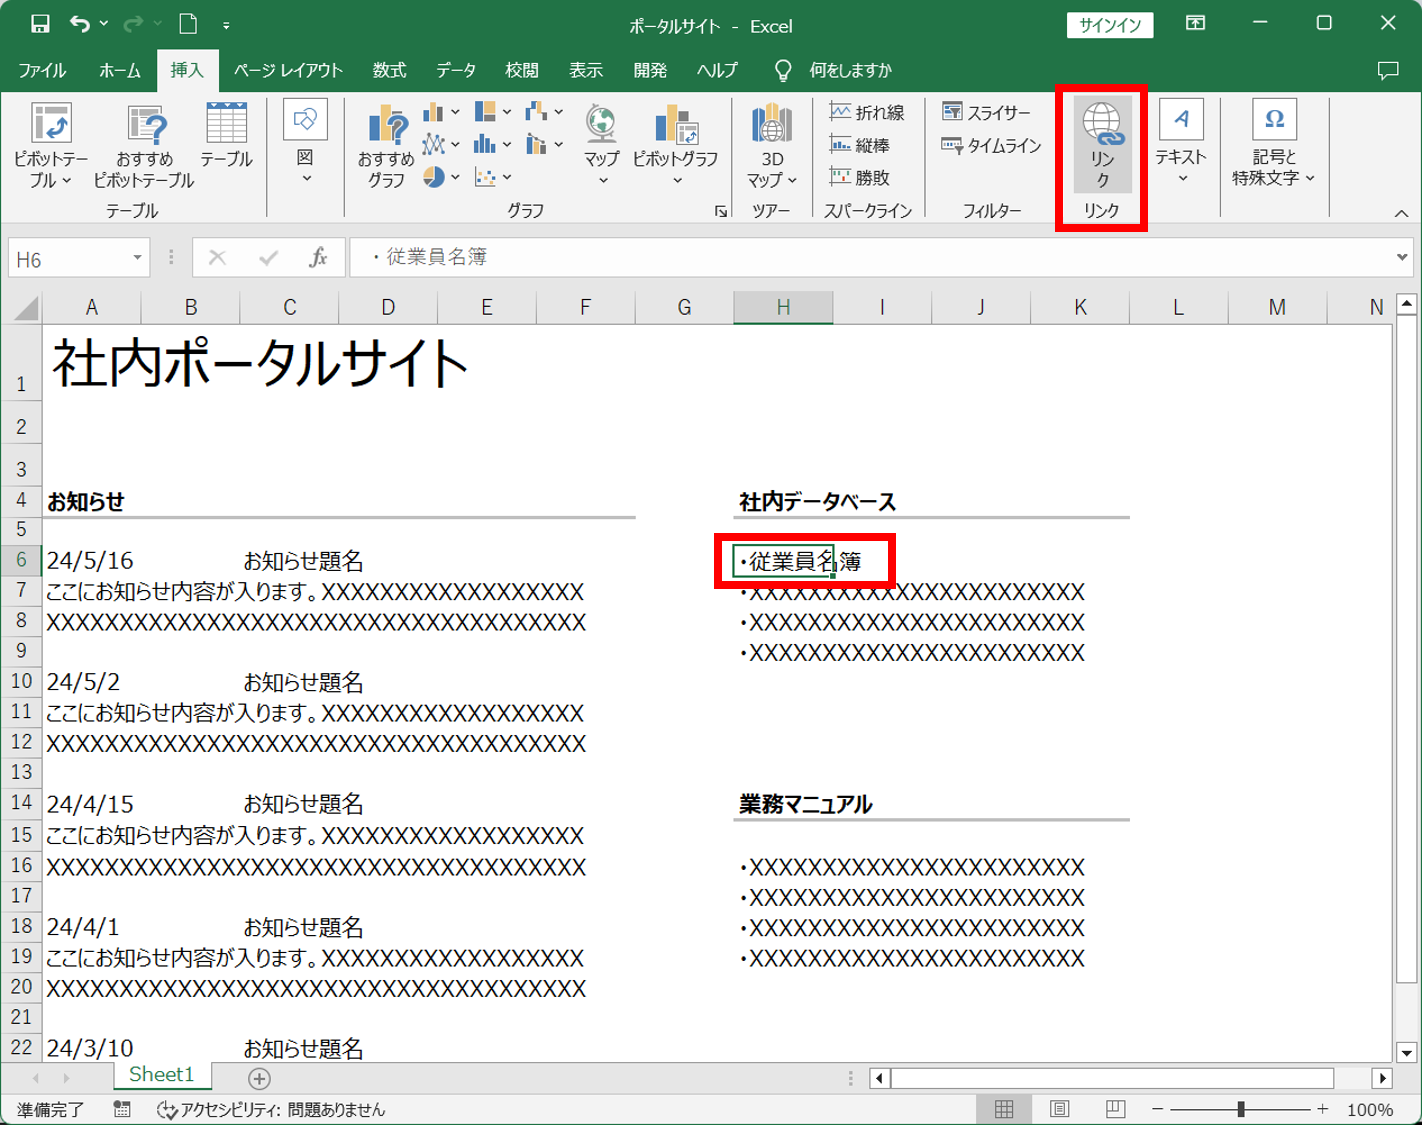Viewport: 1422px width, 1125px height.
Task: Click the 3D Map icon
Action: click(771, 124)
